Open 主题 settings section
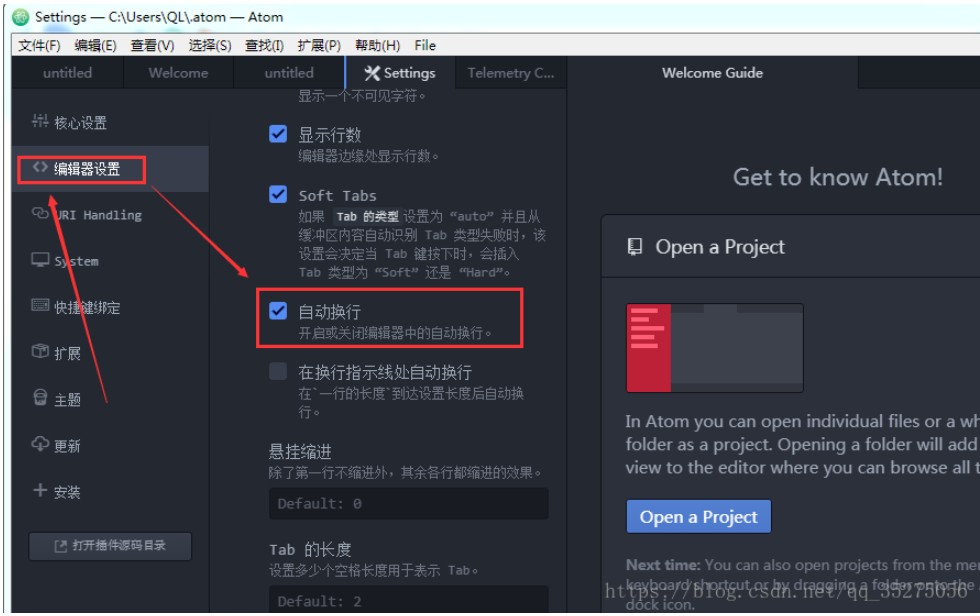This screenshot has height=616, width=980. [x=110, y=399]
